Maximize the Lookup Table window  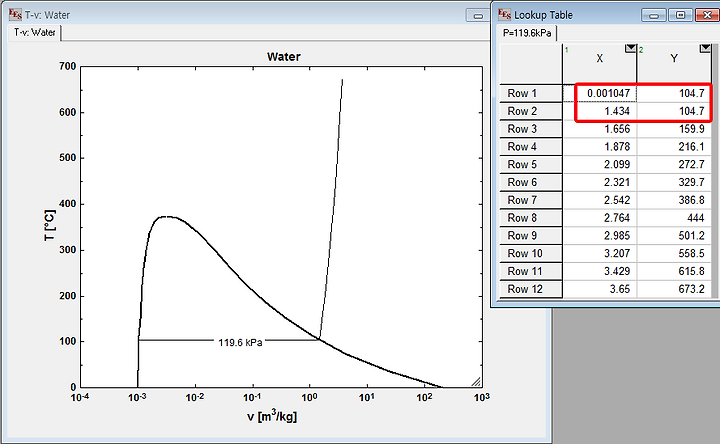(681, 16)
